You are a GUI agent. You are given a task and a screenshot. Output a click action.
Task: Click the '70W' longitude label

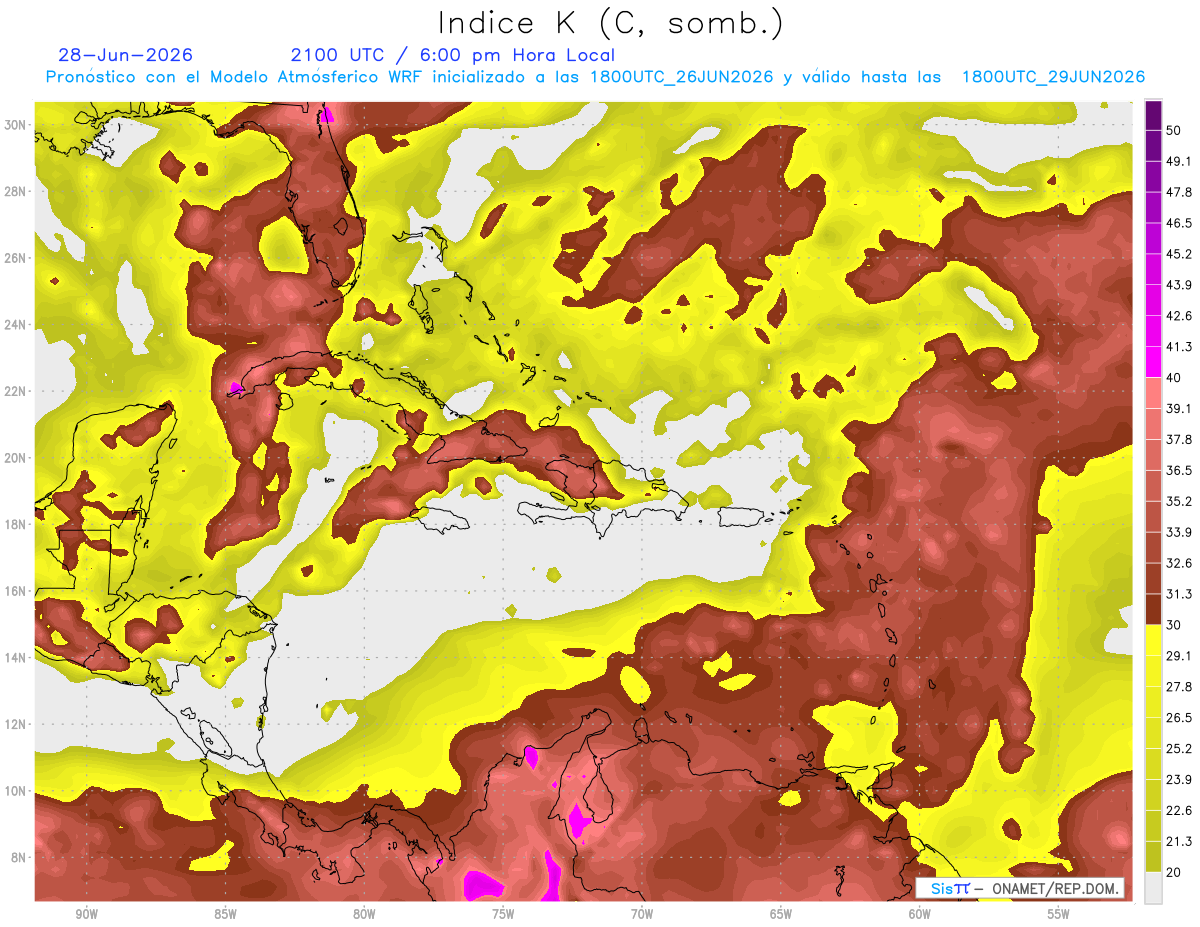click(642, 915)
